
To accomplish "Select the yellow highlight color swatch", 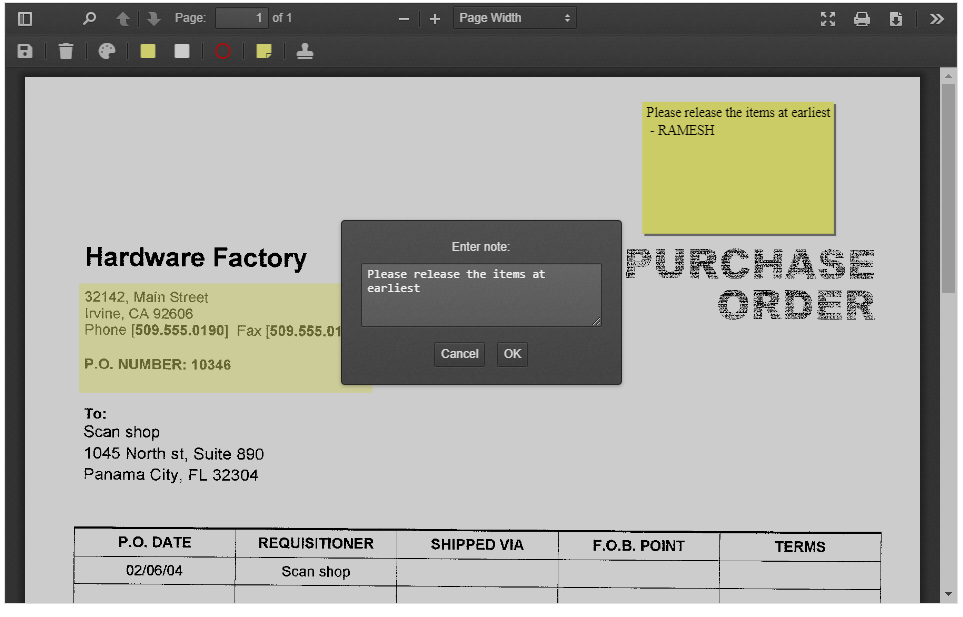I will click(x=147, y=51).
